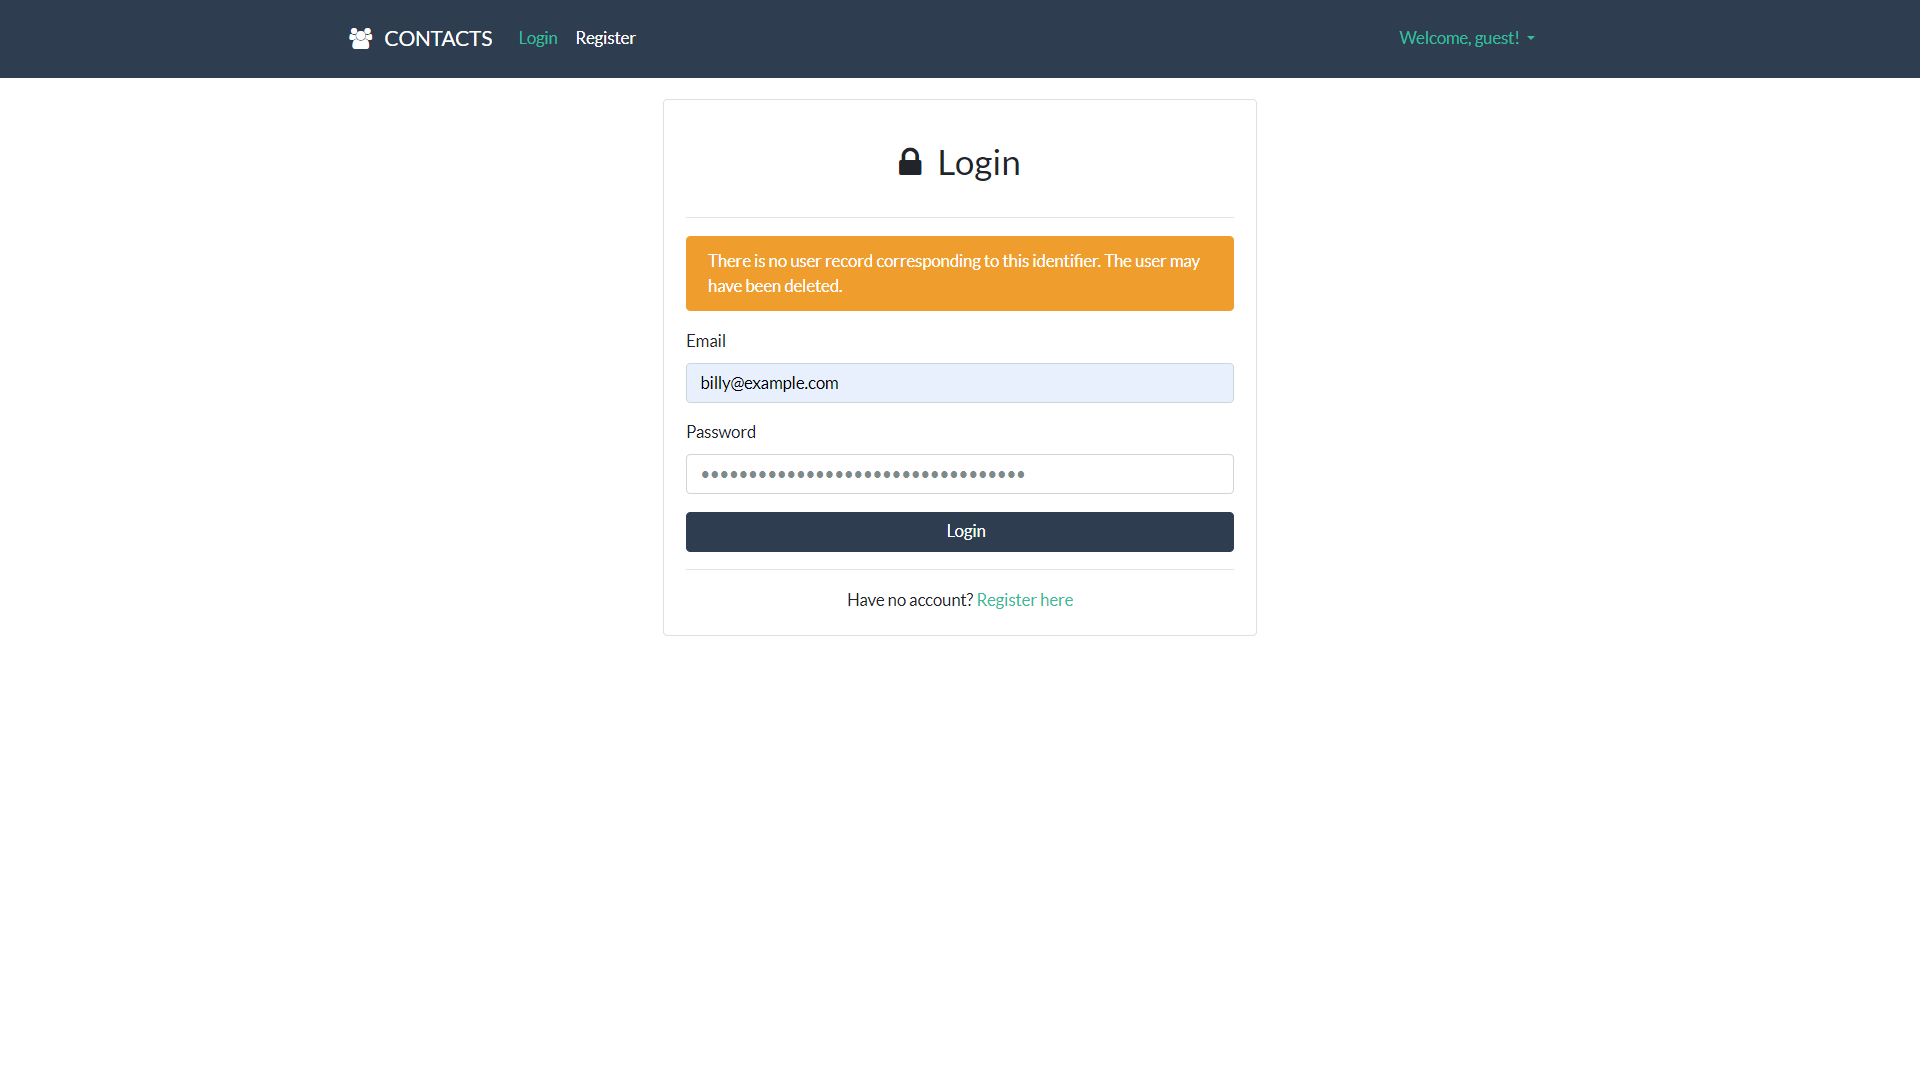This screenshot has height=1080, width=1920.
Task: Click the orange no user record alert
Action: 959,273
